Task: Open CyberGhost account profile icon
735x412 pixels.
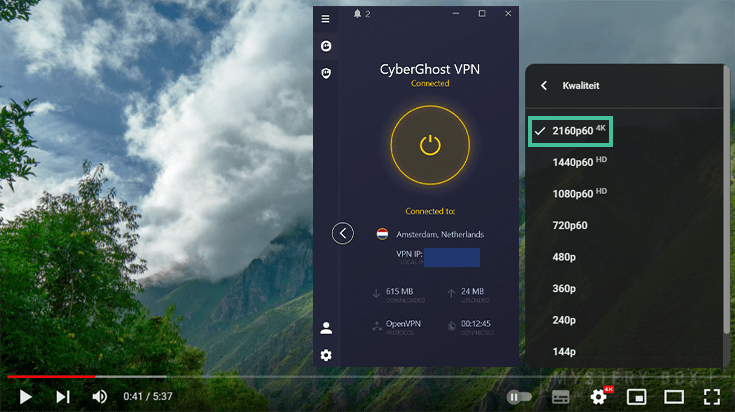Action: click(326, 328)
